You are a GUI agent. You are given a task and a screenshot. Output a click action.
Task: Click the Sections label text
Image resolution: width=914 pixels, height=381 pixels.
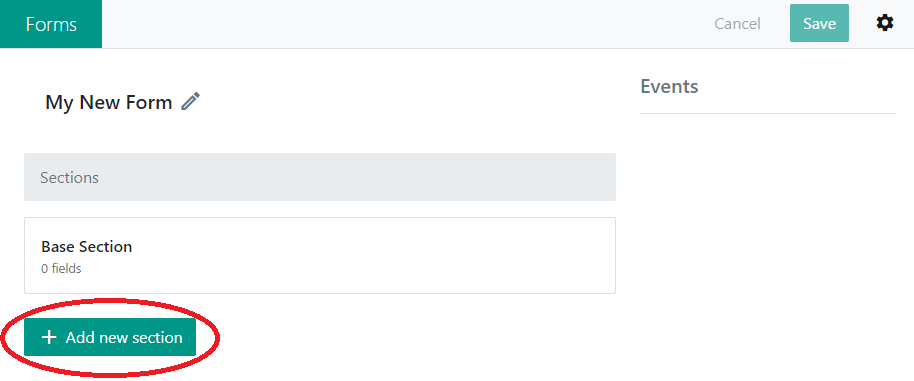pos(69,178)
